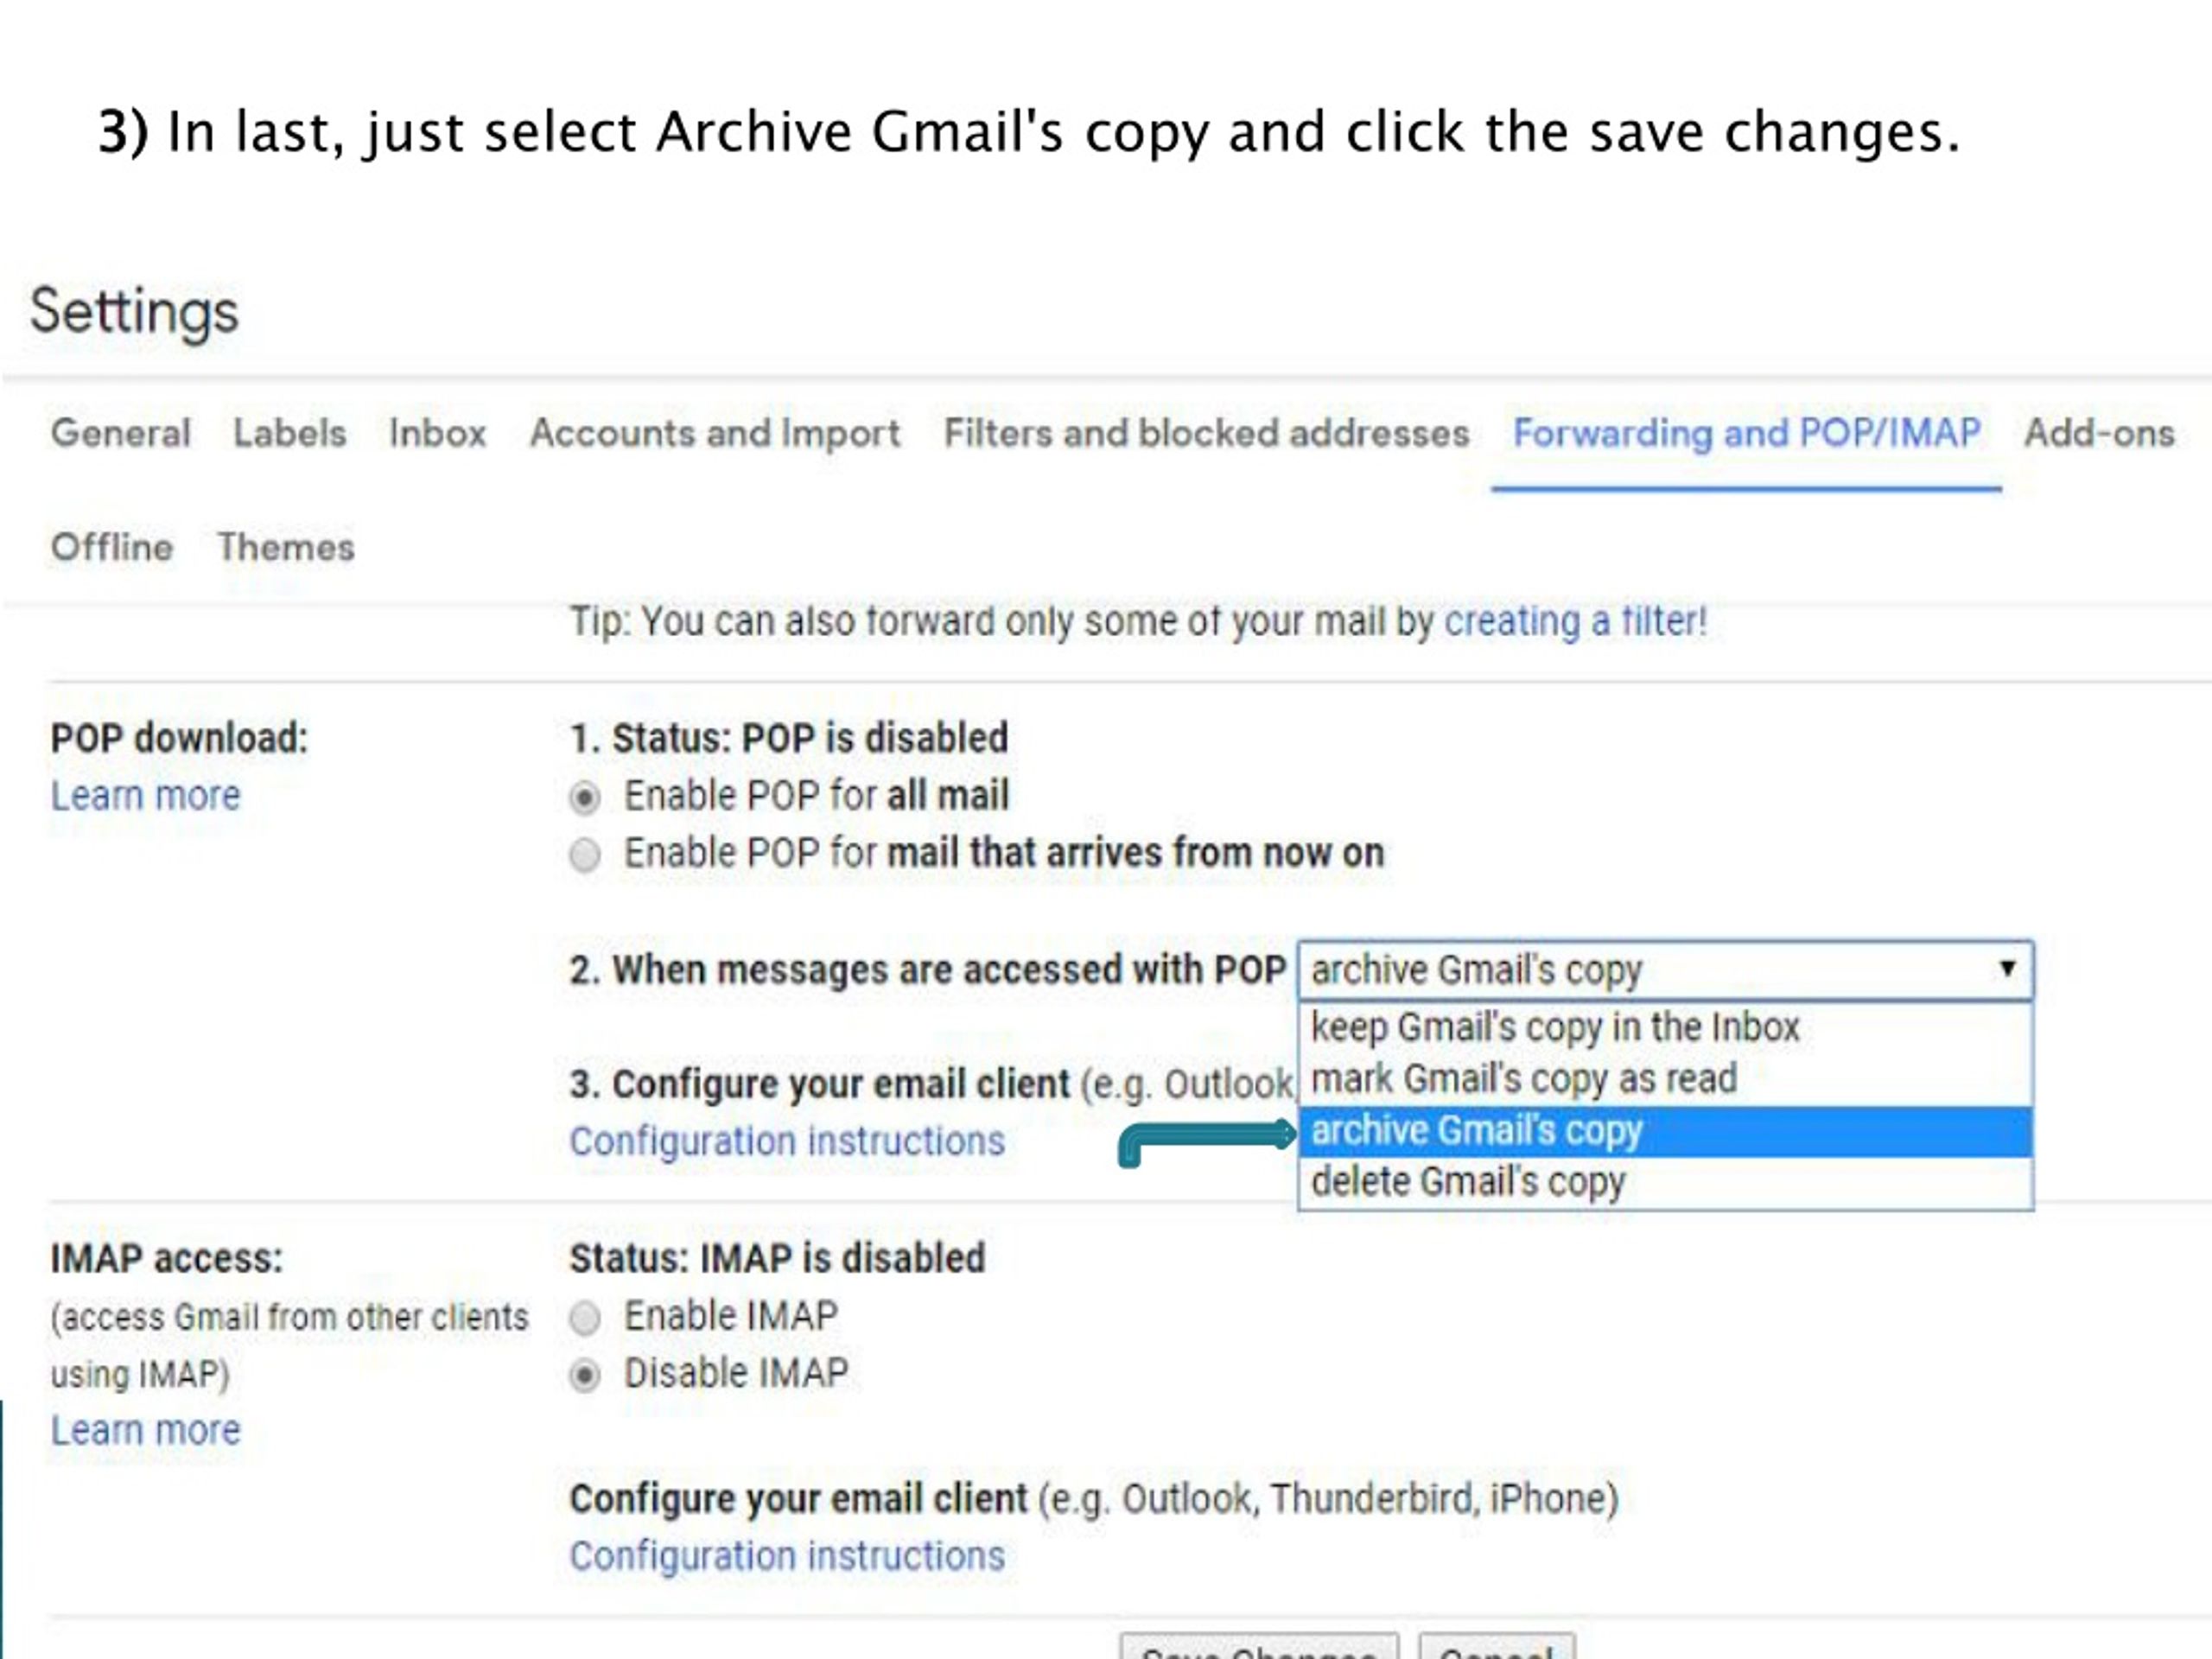Switch to the Offline tab
This screenshot has height=1659, width=2212.
[x=112, y=547]
